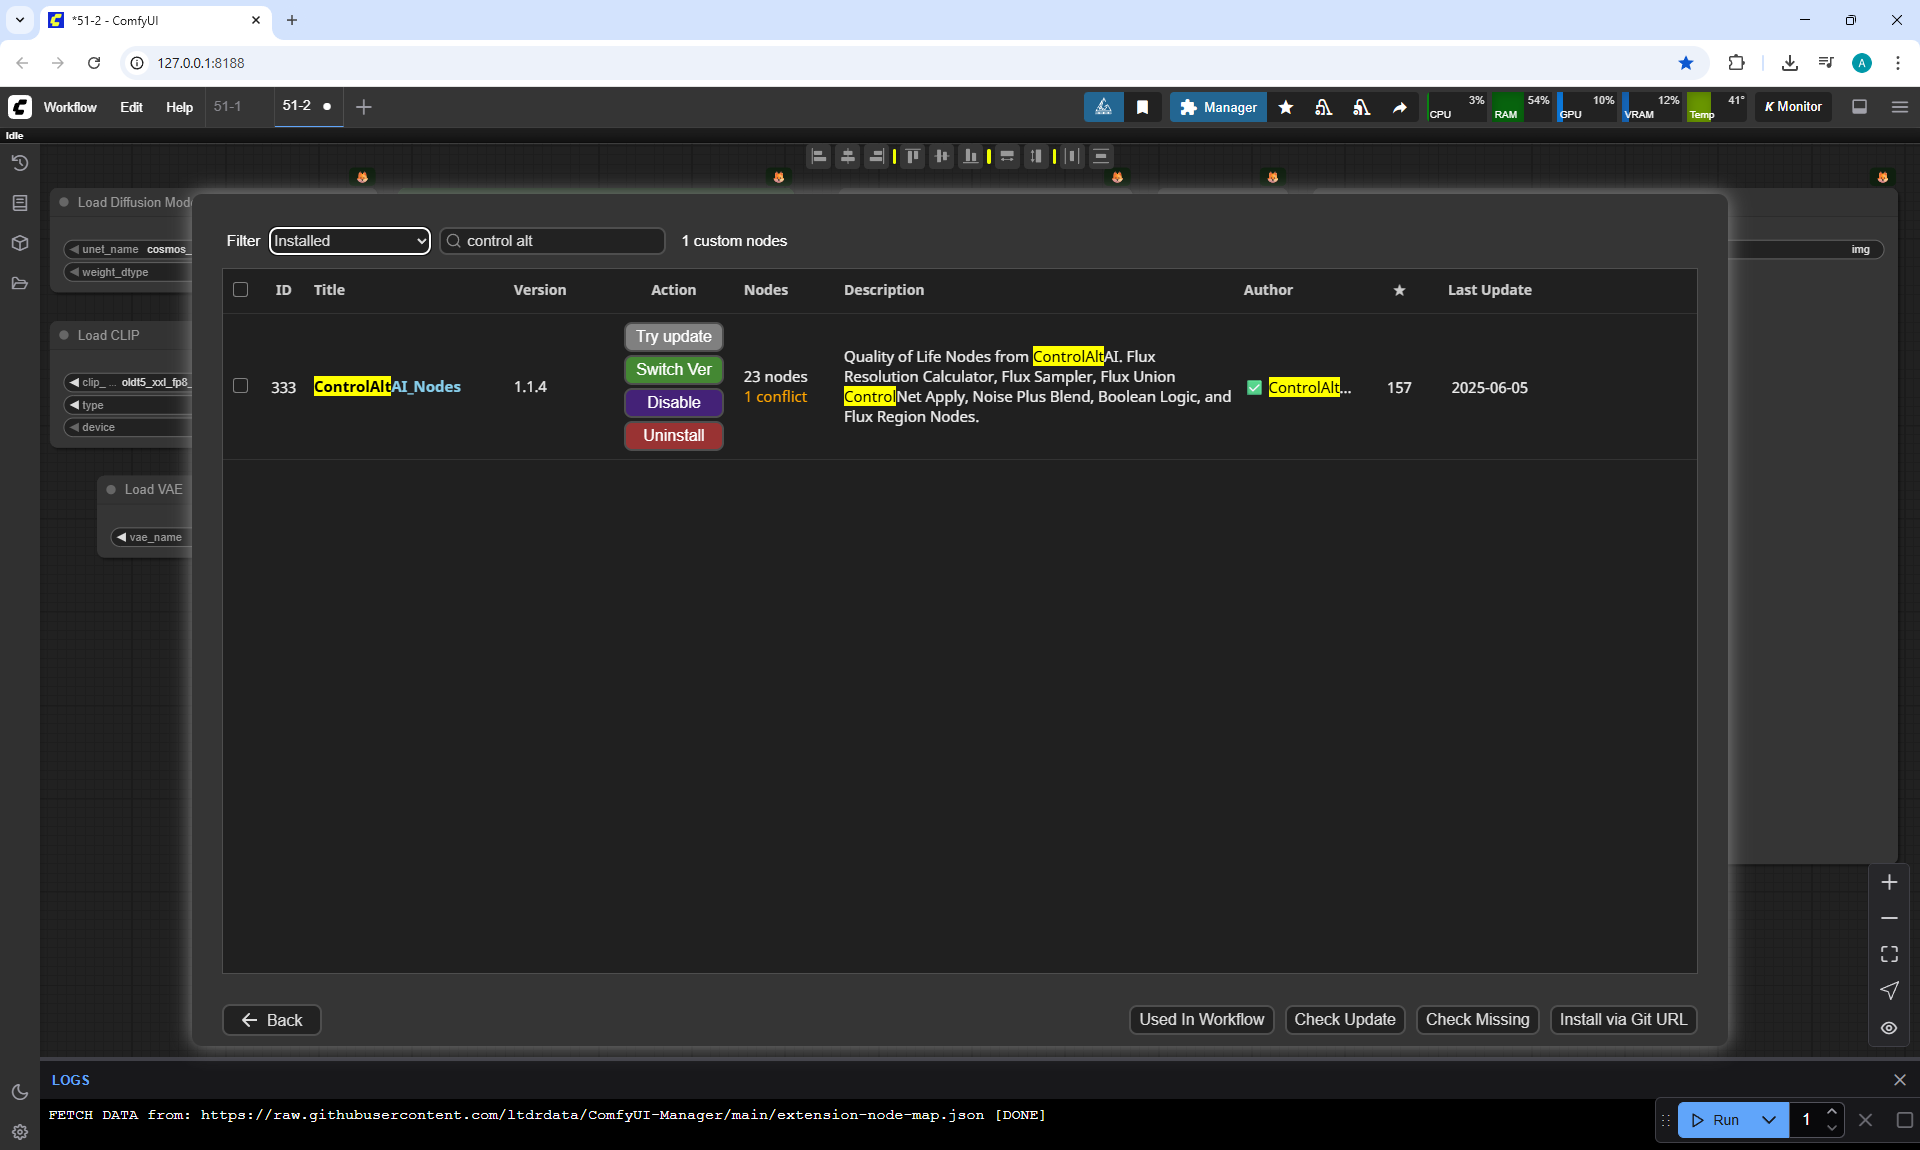
Task: Open the model library cube icon
Action: click(19, 243)
